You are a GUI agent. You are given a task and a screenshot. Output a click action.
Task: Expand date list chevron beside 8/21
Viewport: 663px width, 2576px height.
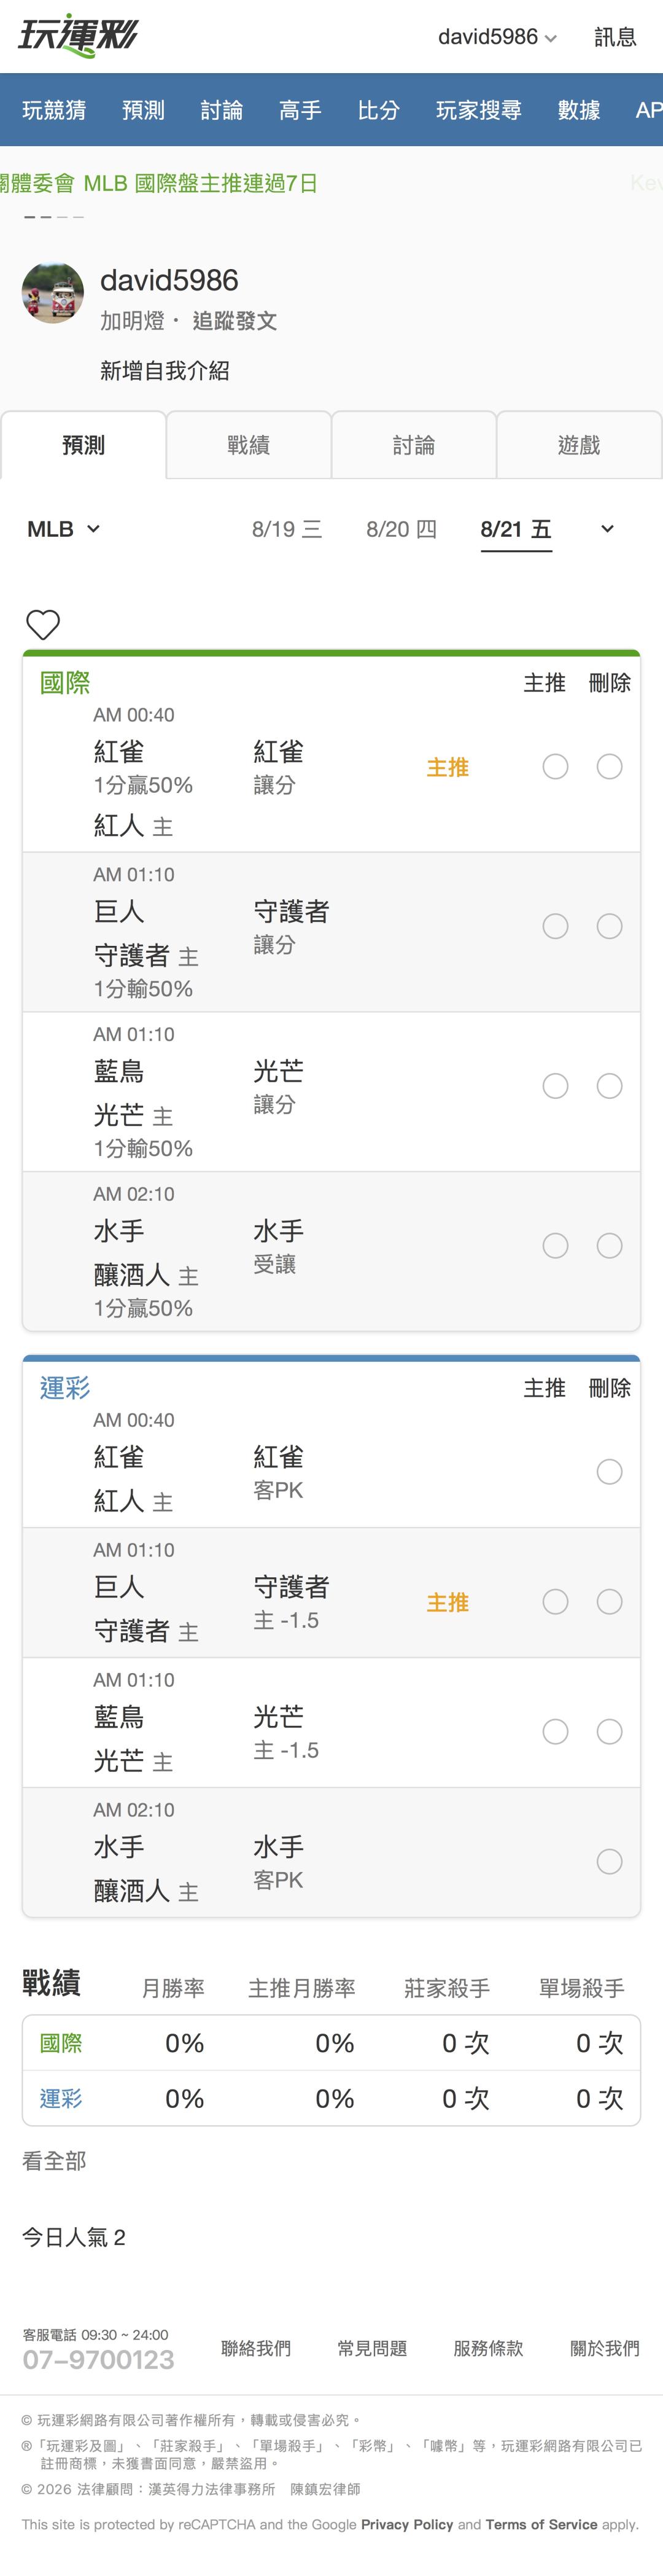607,529
